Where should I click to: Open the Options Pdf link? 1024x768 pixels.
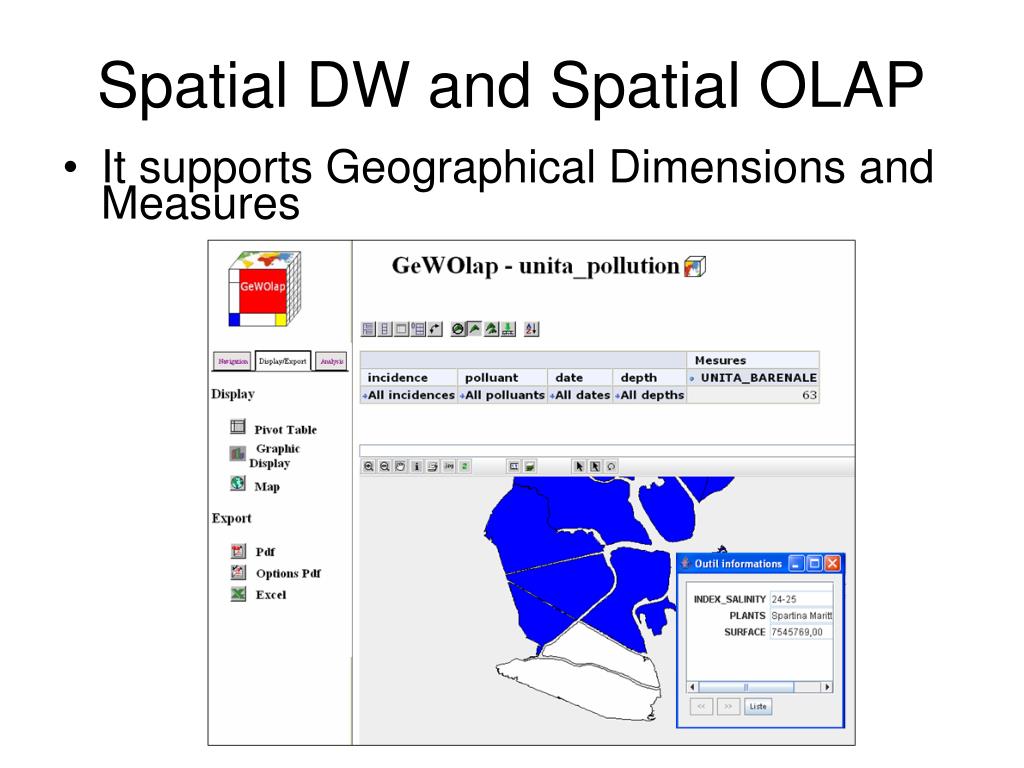(288, 573)
